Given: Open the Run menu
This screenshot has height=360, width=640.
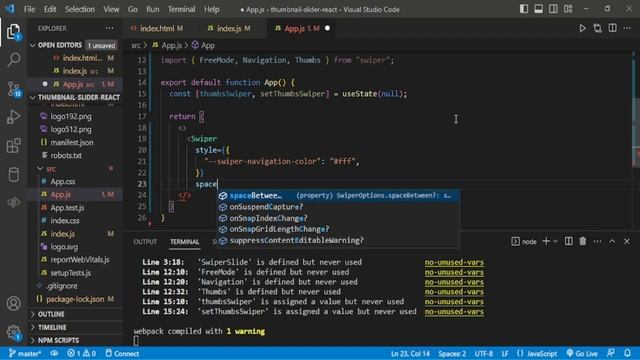Looking at the screenshot, I should (152, 9).
